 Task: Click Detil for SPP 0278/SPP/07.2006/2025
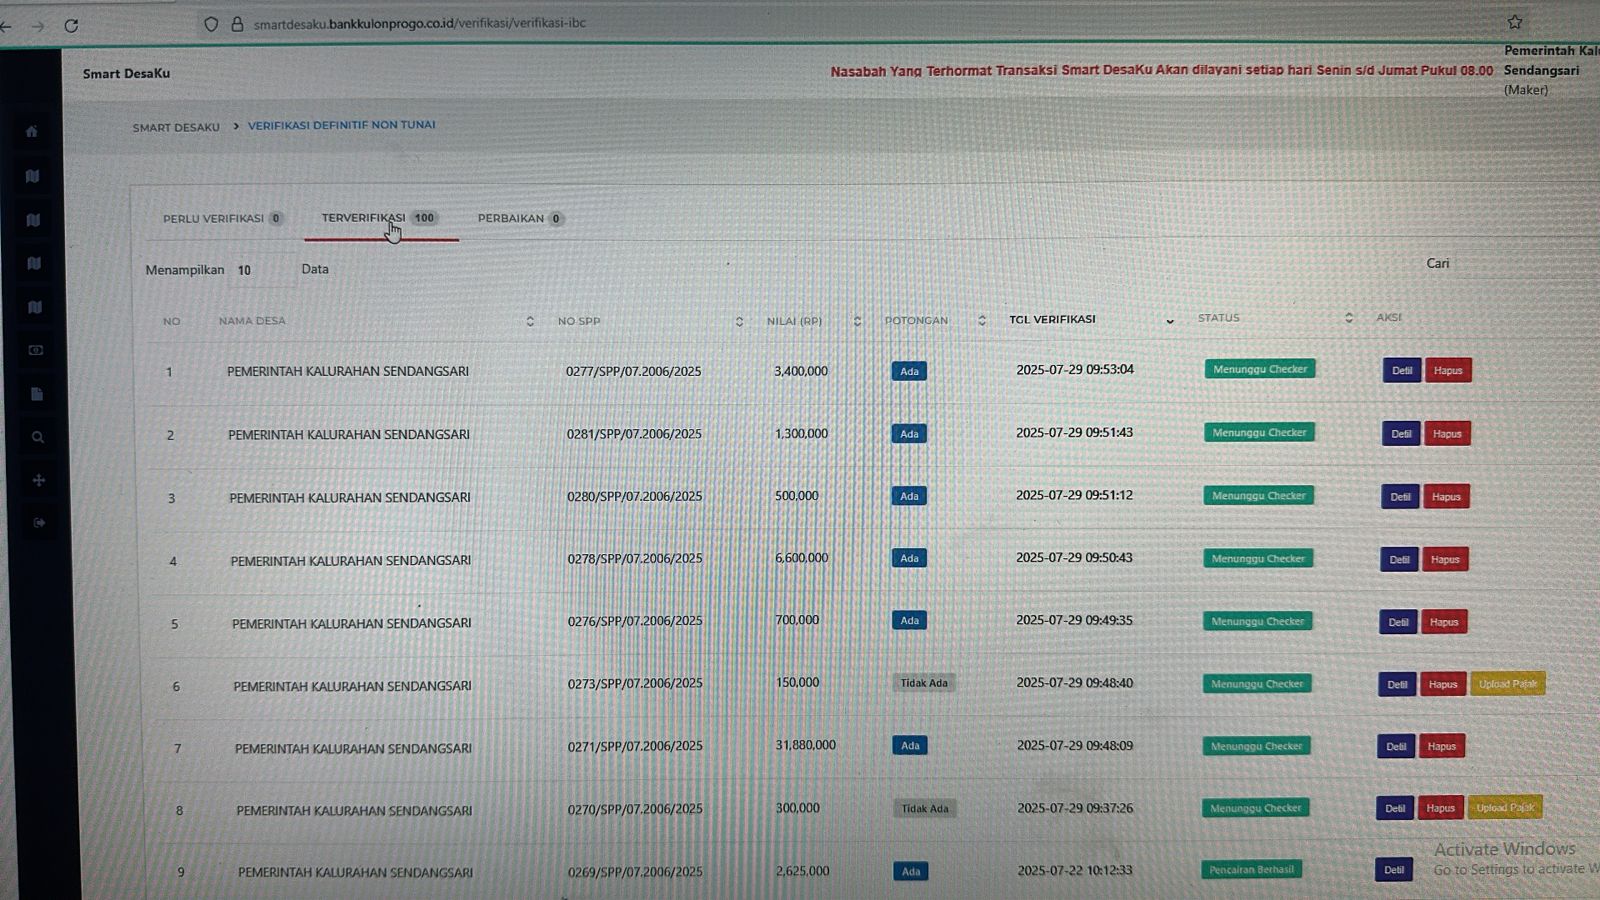pyautogui.click(x=1399, y=559)
